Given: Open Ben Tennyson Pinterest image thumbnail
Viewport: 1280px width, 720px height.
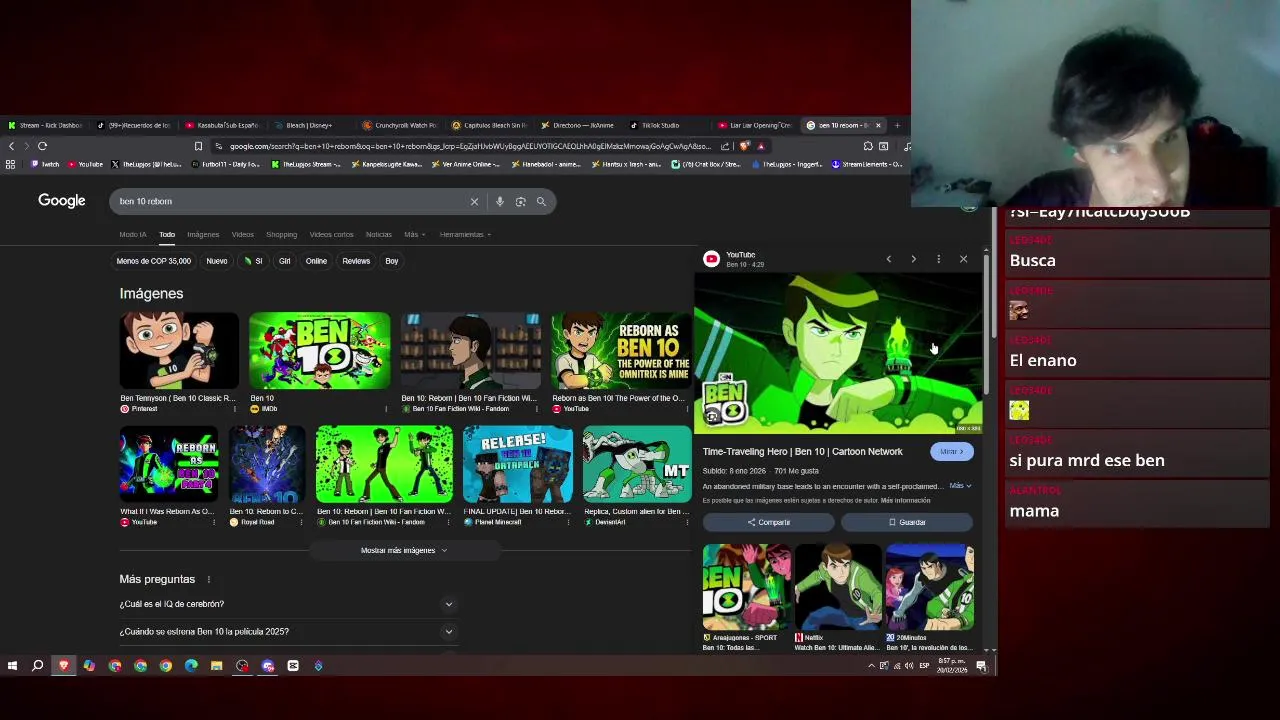Looking at the screenshot, I should 179,351.
